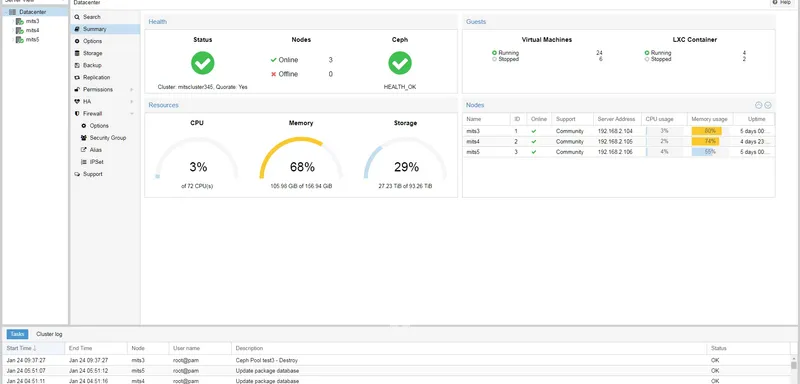The image size is (800, 384).
Task: Click the Storage 29% gauge
Action: point(406,159)
